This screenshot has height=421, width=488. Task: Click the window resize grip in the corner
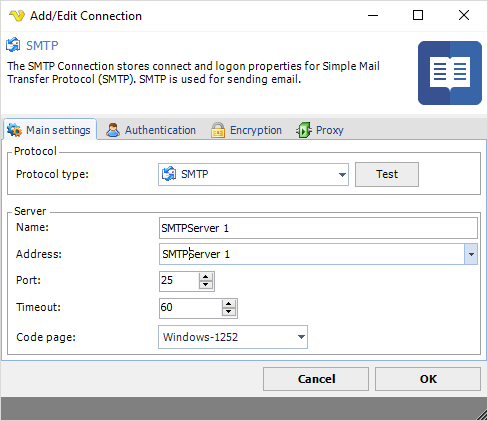[482, 415]
